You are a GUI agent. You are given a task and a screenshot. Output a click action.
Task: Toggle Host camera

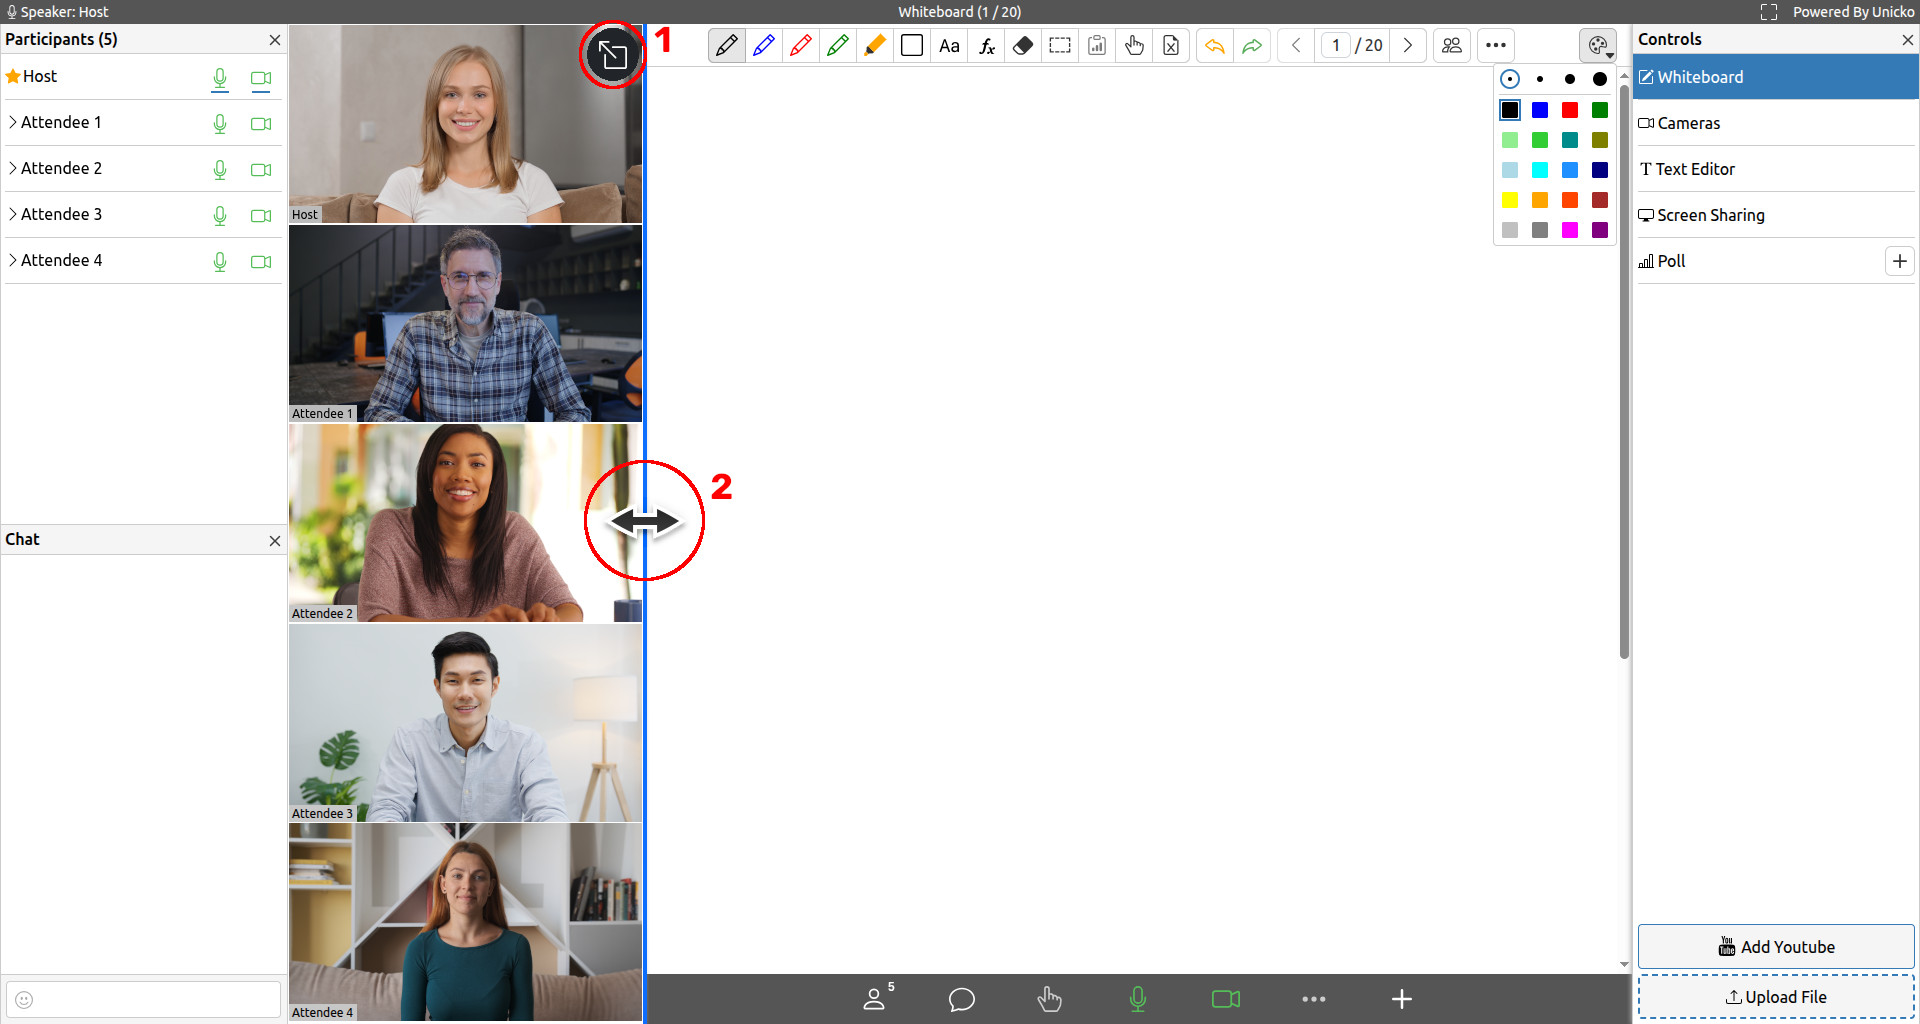click(261, 79)
